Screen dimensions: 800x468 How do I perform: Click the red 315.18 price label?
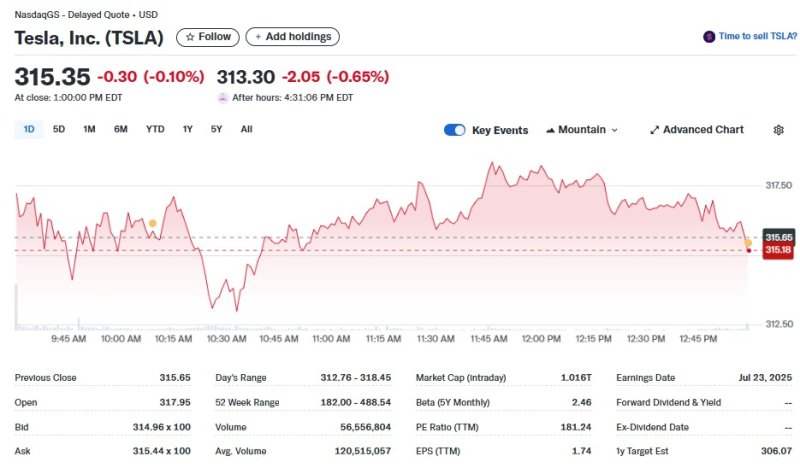[x=778, y=250]
